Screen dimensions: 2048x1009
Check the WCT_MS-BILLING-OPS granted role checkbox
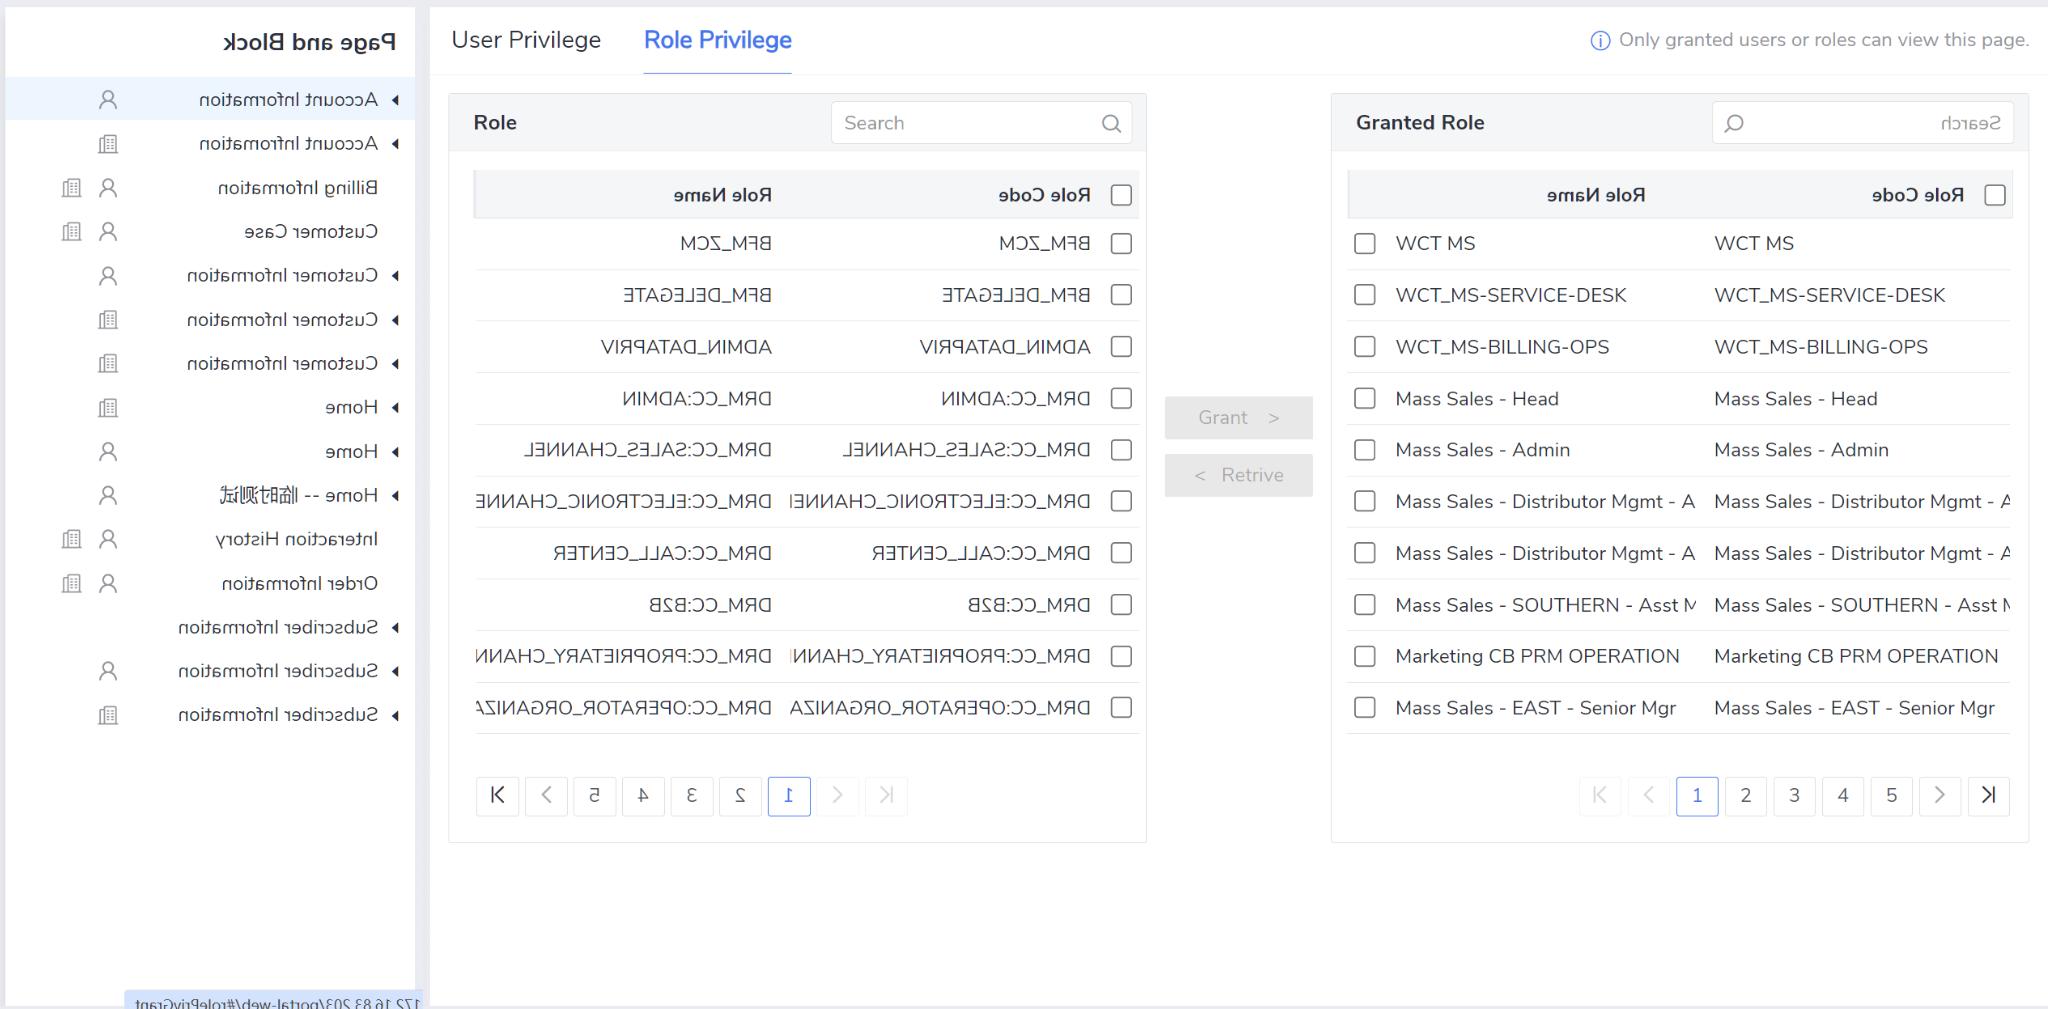click(1365, 347)
